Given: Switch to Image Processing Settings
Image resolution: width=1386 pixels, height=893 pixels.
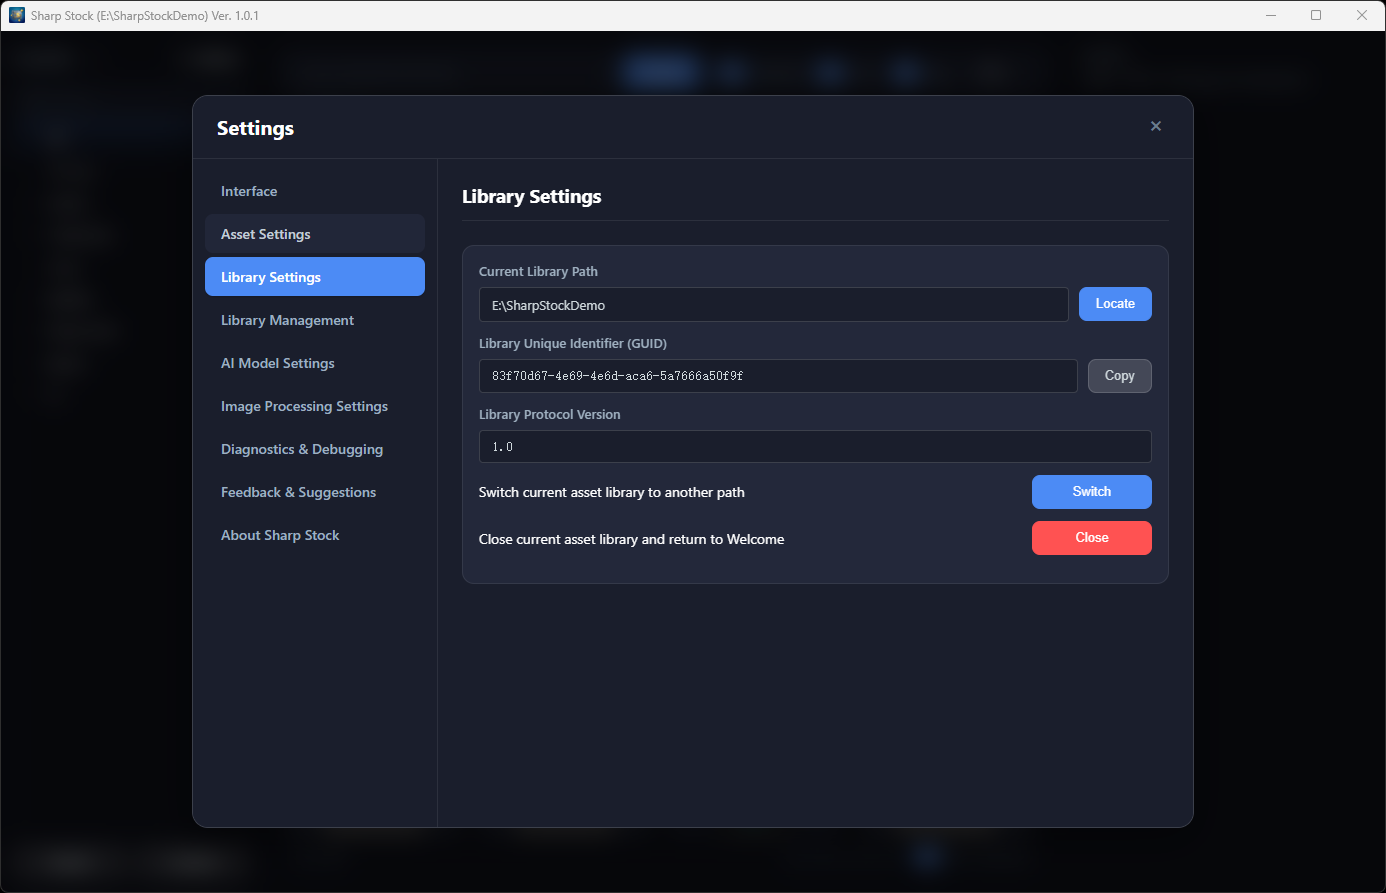Looking at the screenshot, I should click(x=315, y=406).
